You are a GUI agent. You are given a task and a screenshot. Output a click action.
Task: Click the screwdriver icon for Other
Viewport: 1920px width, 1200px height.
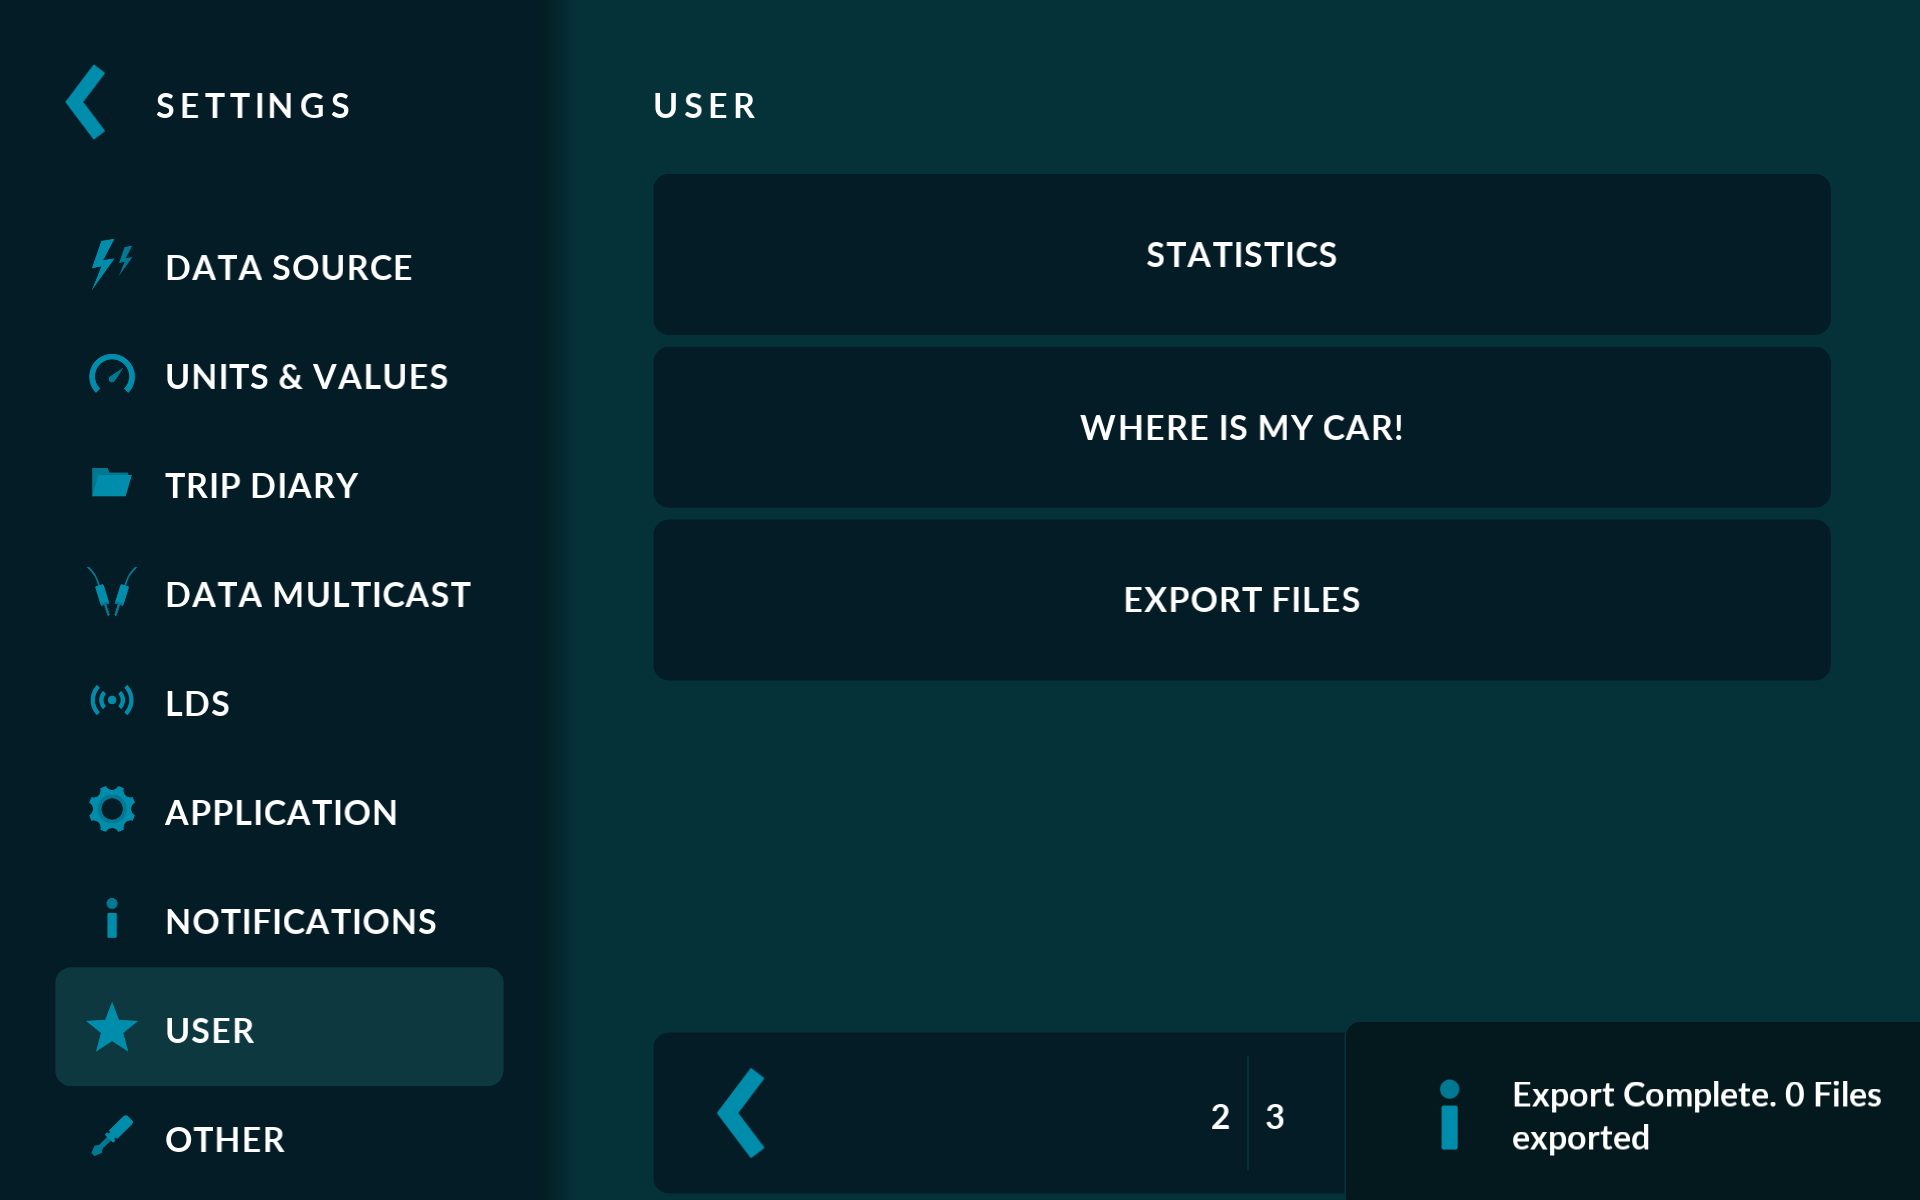pyautogui.click(x=111, y=1137)
